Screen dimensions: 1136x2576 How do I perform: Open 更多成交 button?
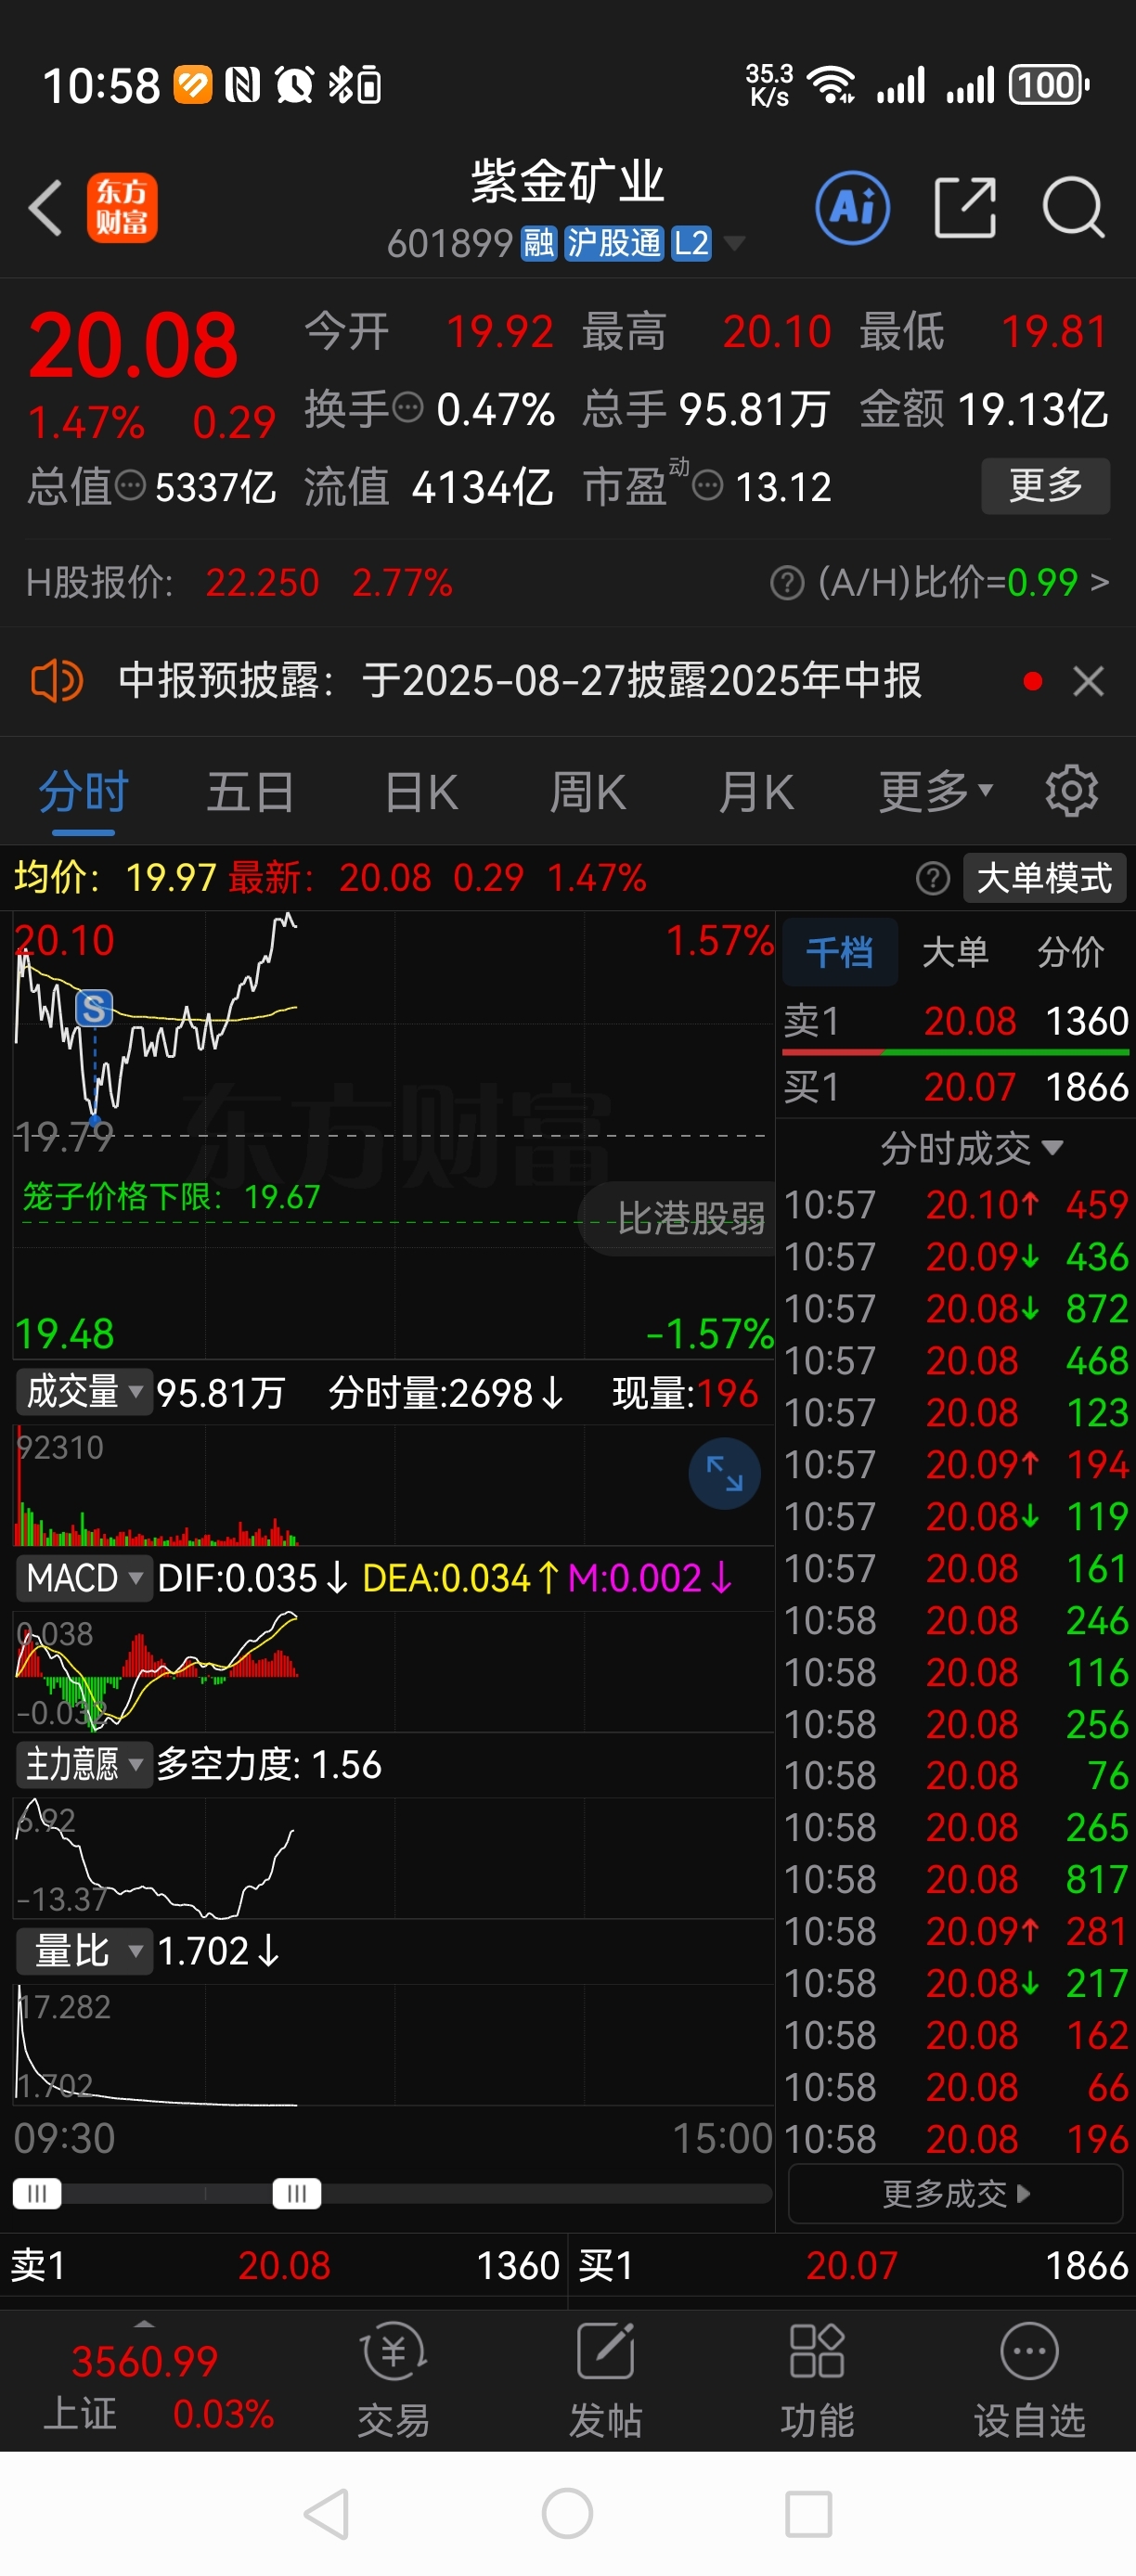(x=955, y=2193)
